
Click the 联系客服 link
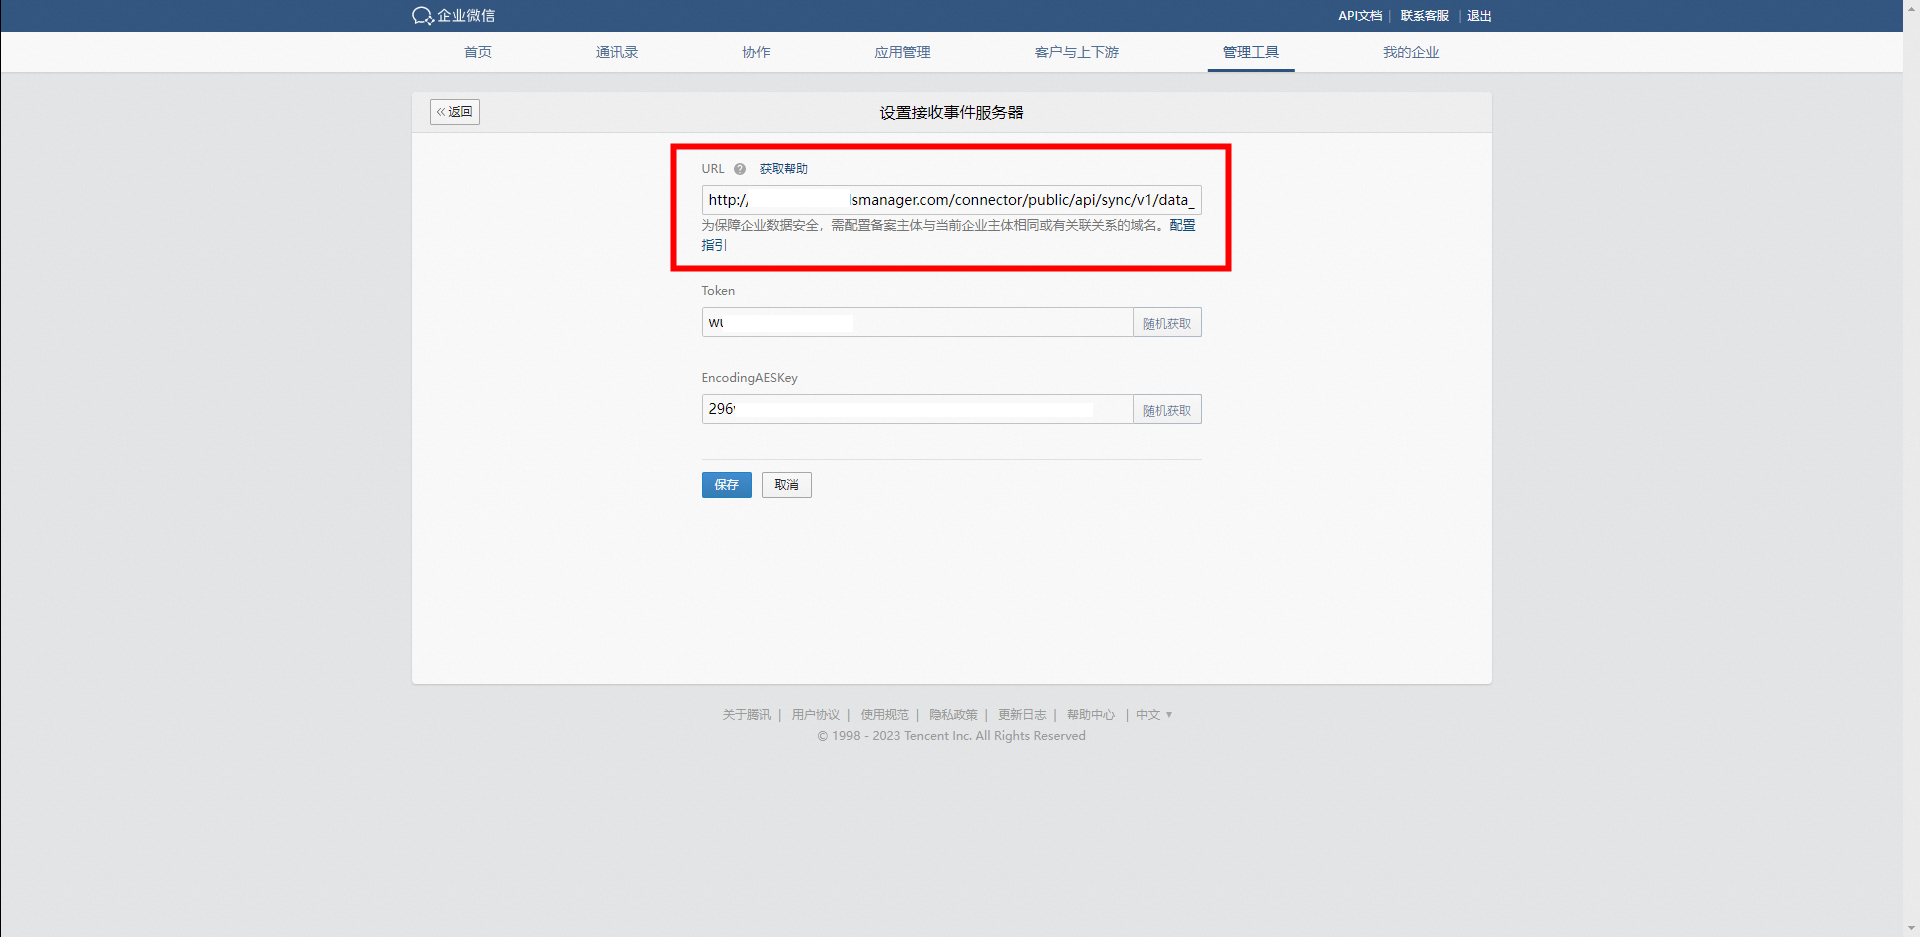1425,16
